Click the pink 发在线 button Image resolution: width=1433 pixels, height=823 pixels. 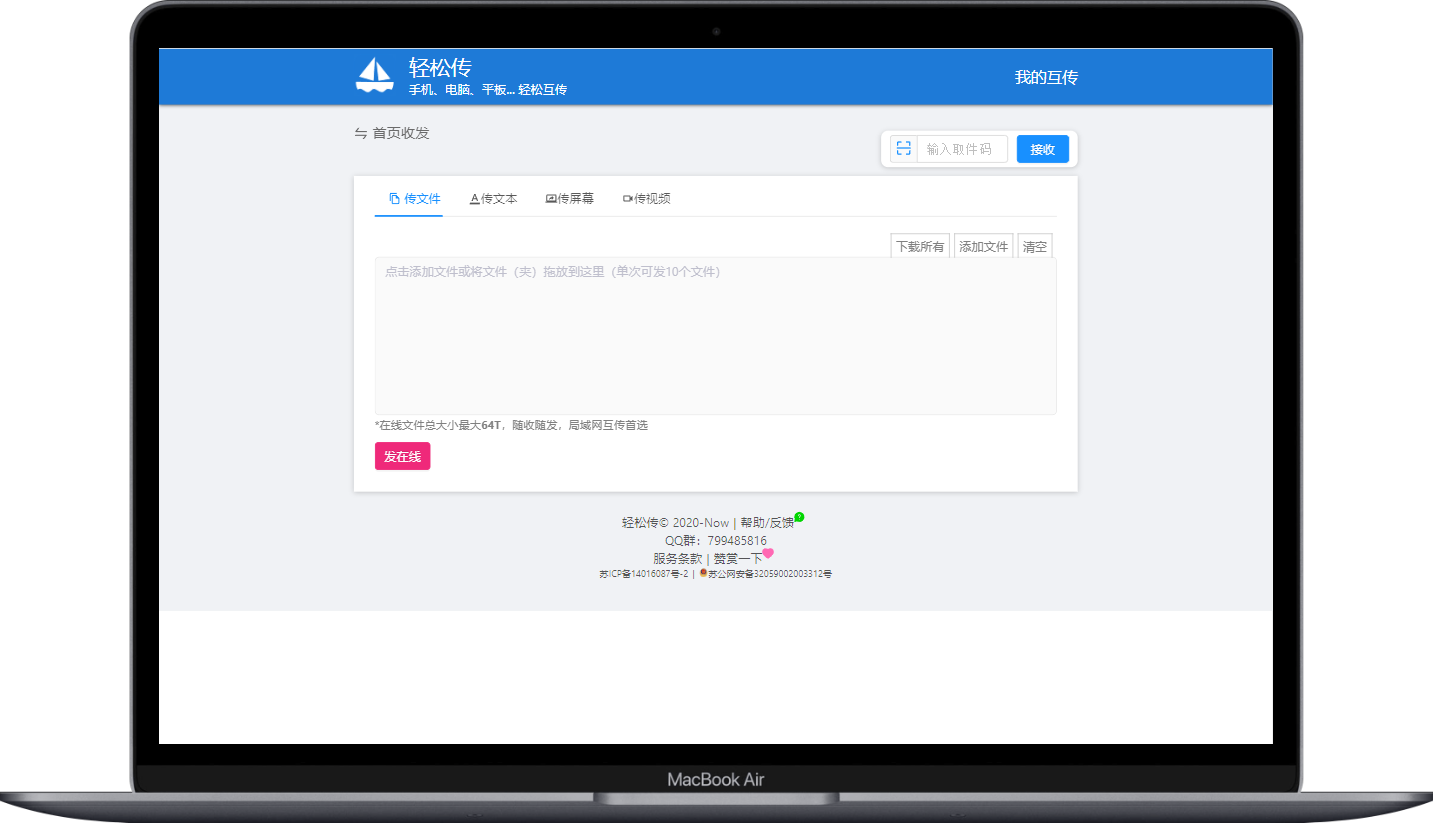pos(402,456)
